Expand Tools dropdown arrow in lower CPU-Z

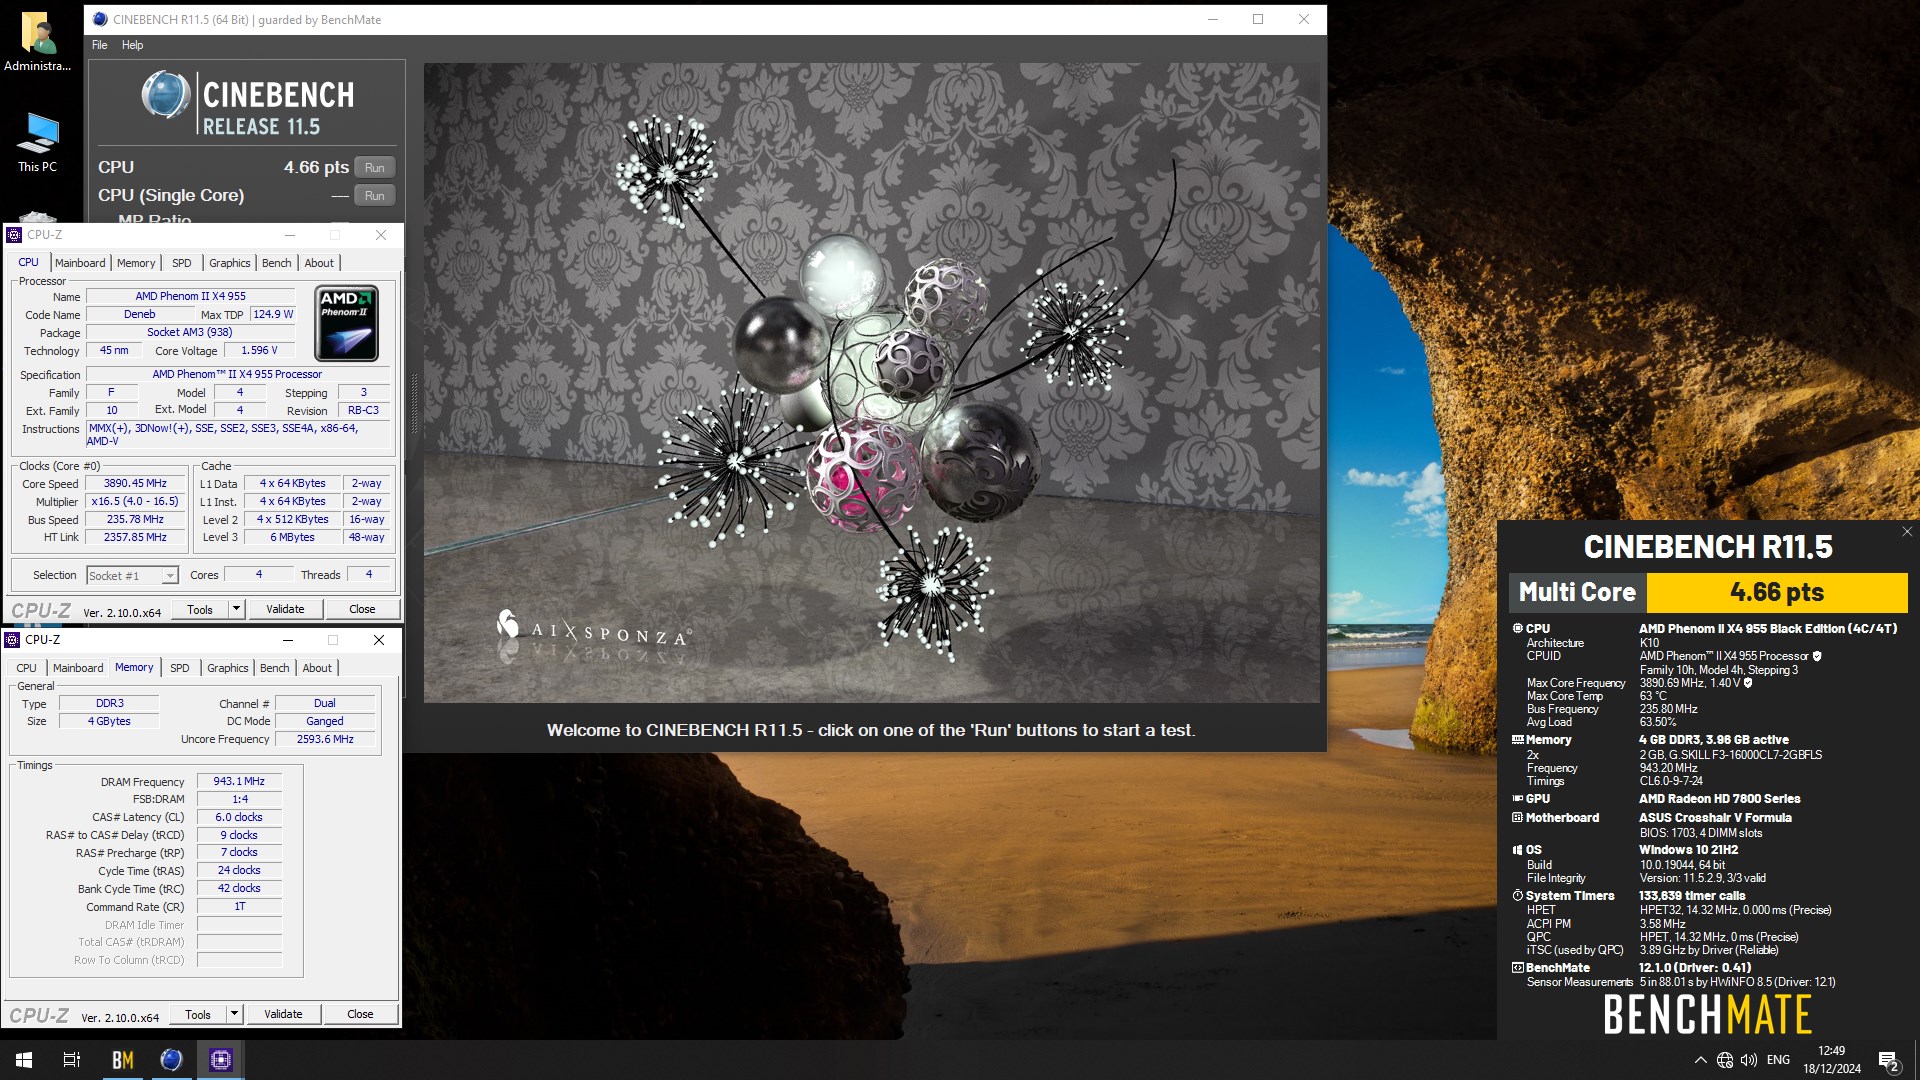click(x=234, y=1014)
